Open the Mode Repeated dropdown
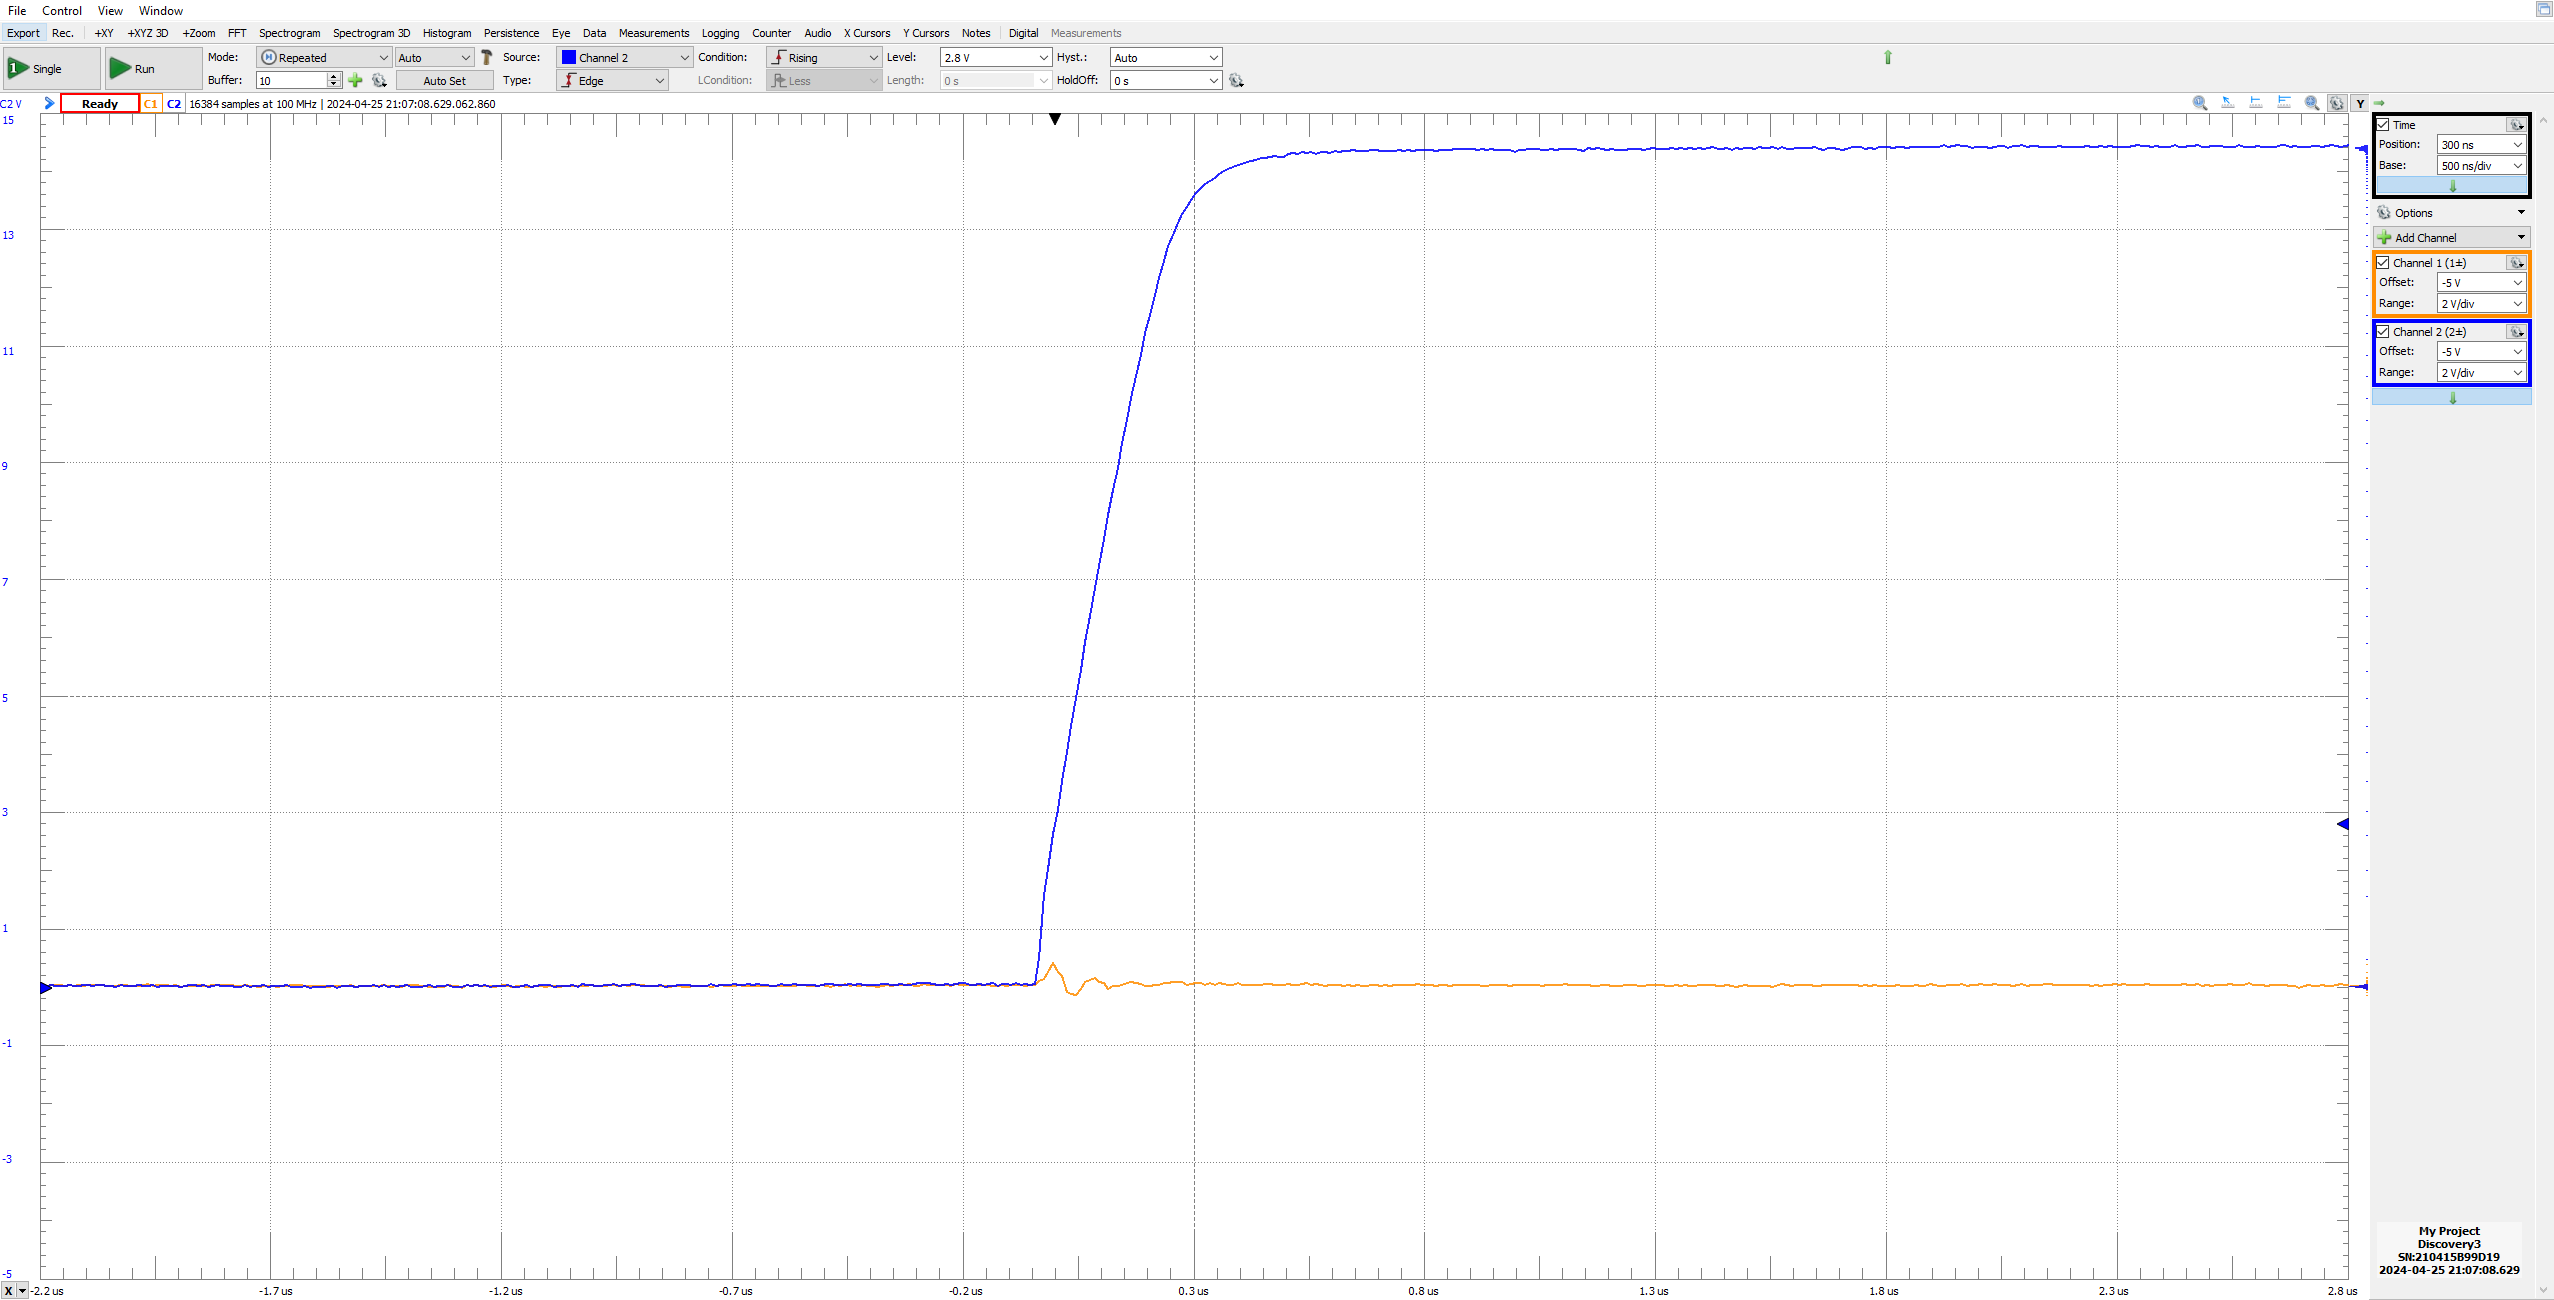The height and width of the screenshot is (1300, 2554). 323,57
